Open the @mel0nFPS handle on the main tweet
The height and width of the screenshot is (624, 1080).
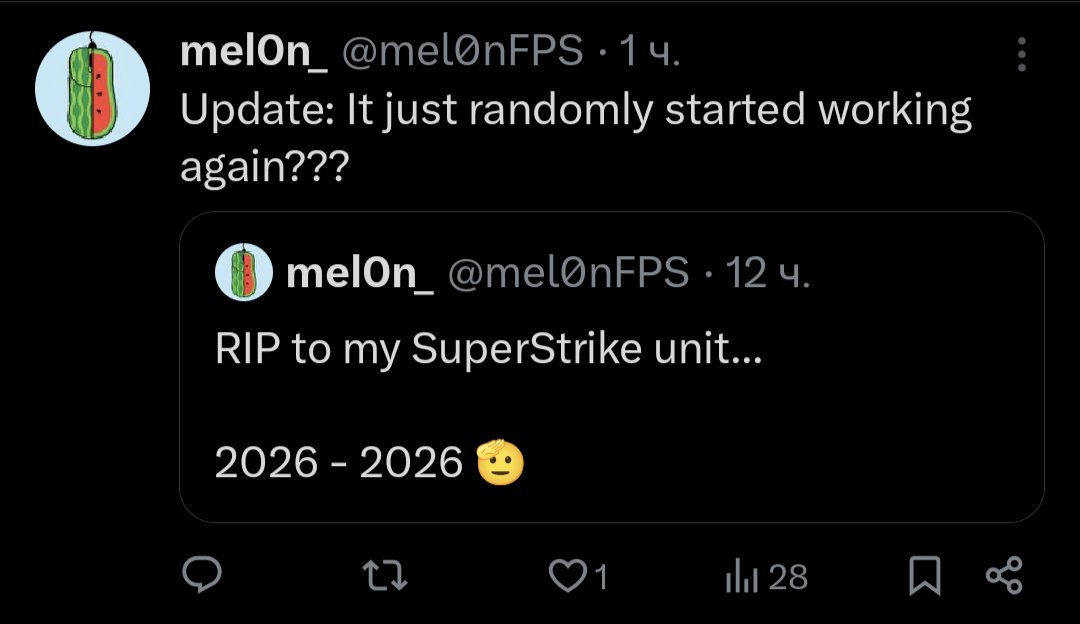click(462, 53)
